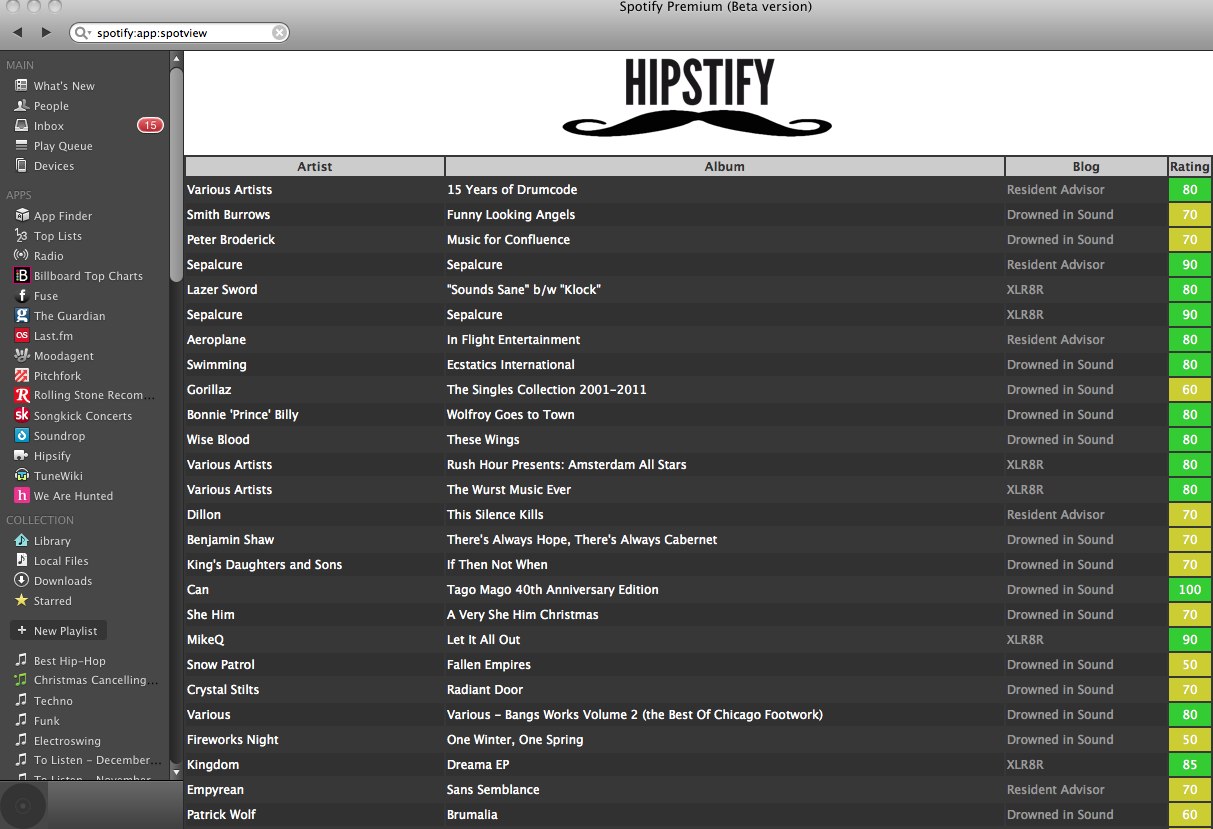
Task: Launch the Soundrop app icon
Action: pos(22,436)
